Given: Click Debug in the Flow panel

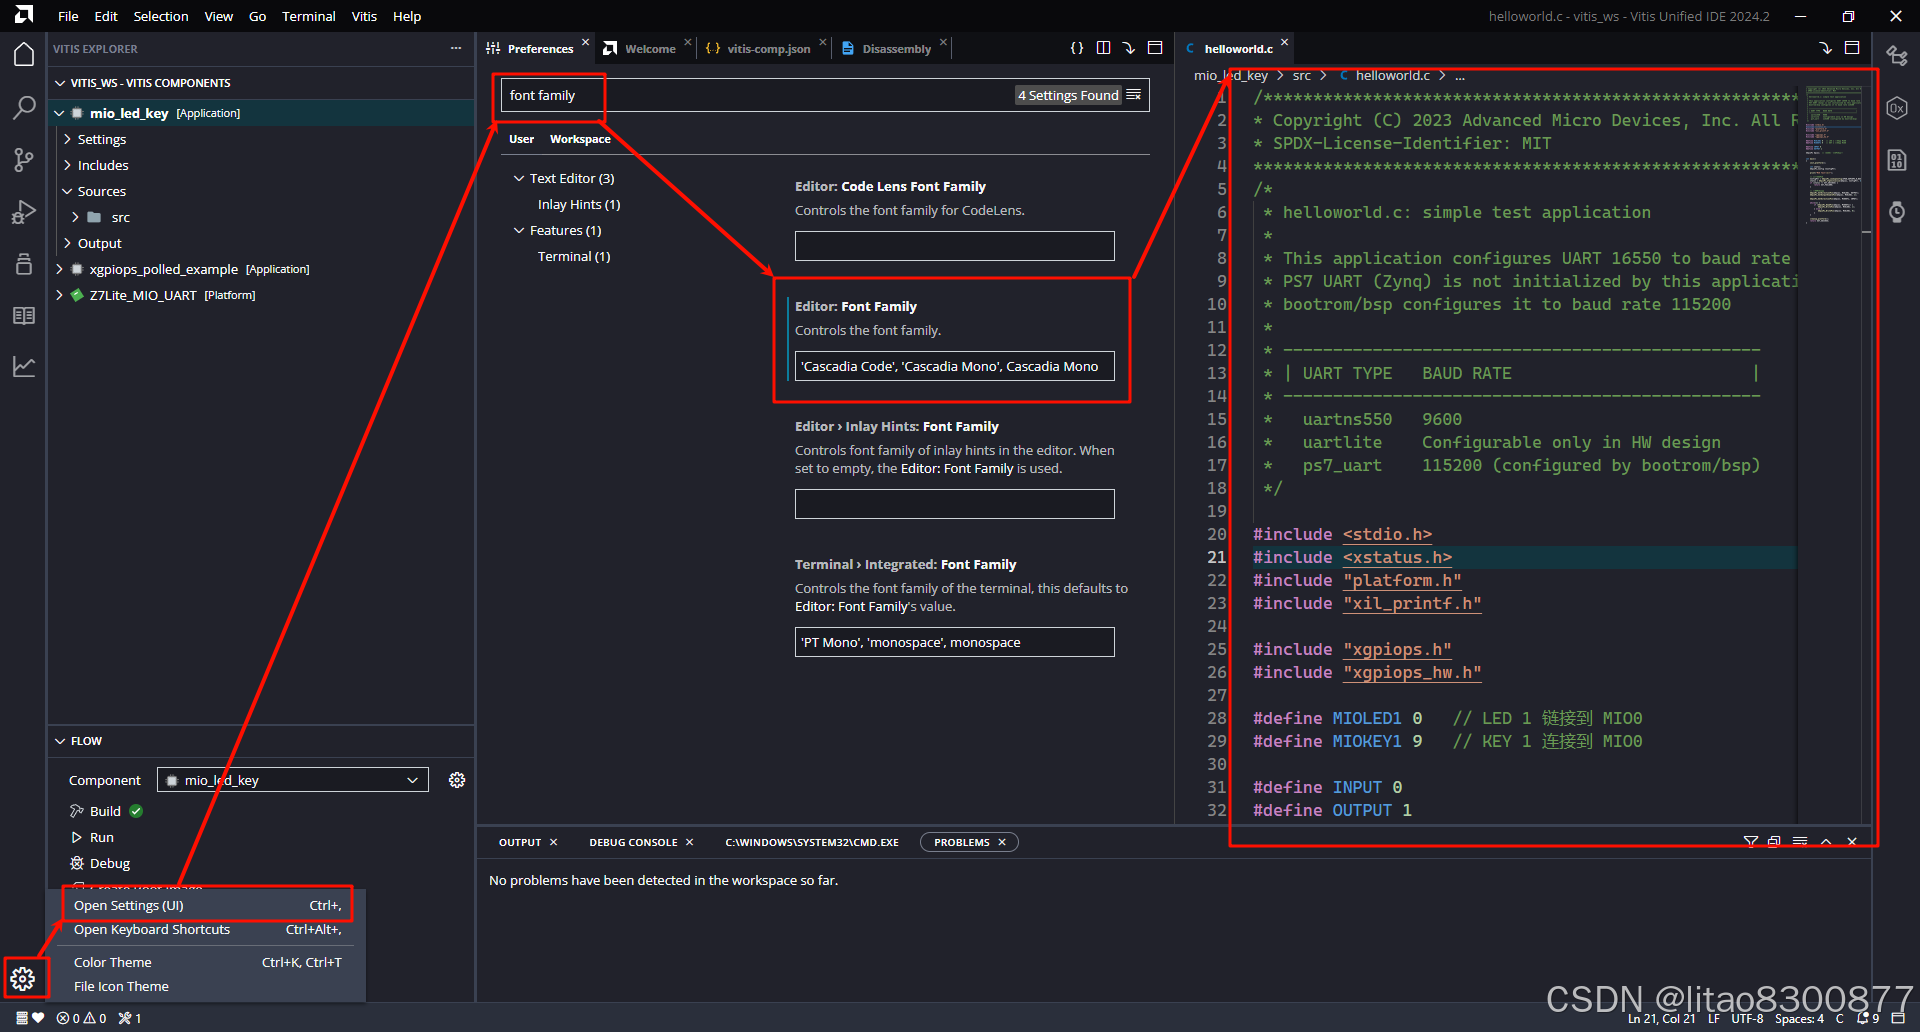Looking at the screenshot, I should coord(109,863).
